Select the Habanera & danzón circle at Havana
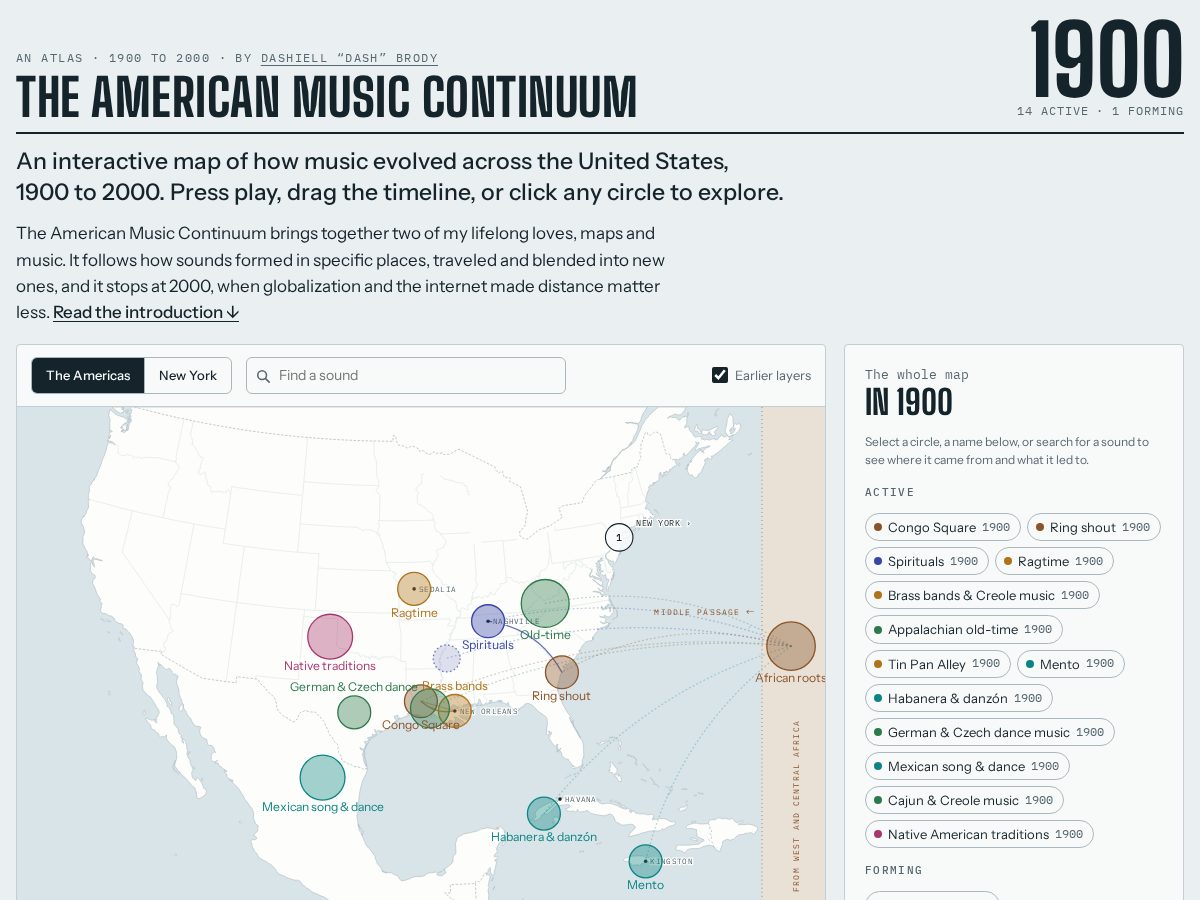The height and width of the screenshot is (900, 1200). pos(544,813)
